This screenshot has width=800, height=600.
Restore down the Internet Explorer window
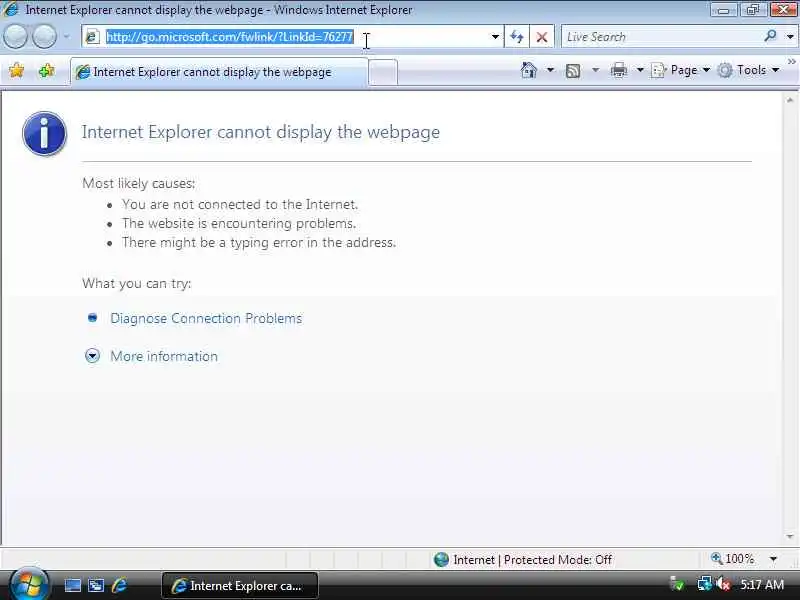(753, 10)
